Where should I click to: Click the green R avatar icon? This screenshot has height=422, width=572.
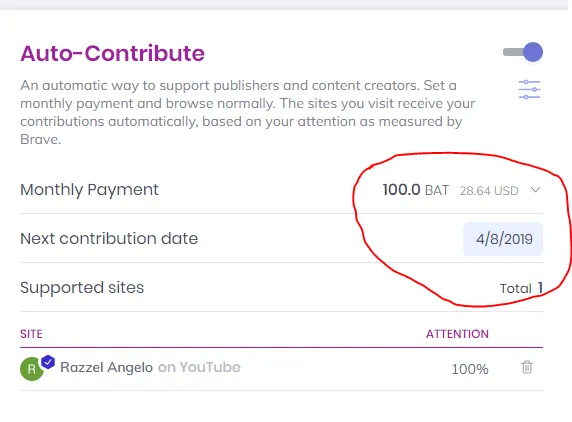point(32,369)
